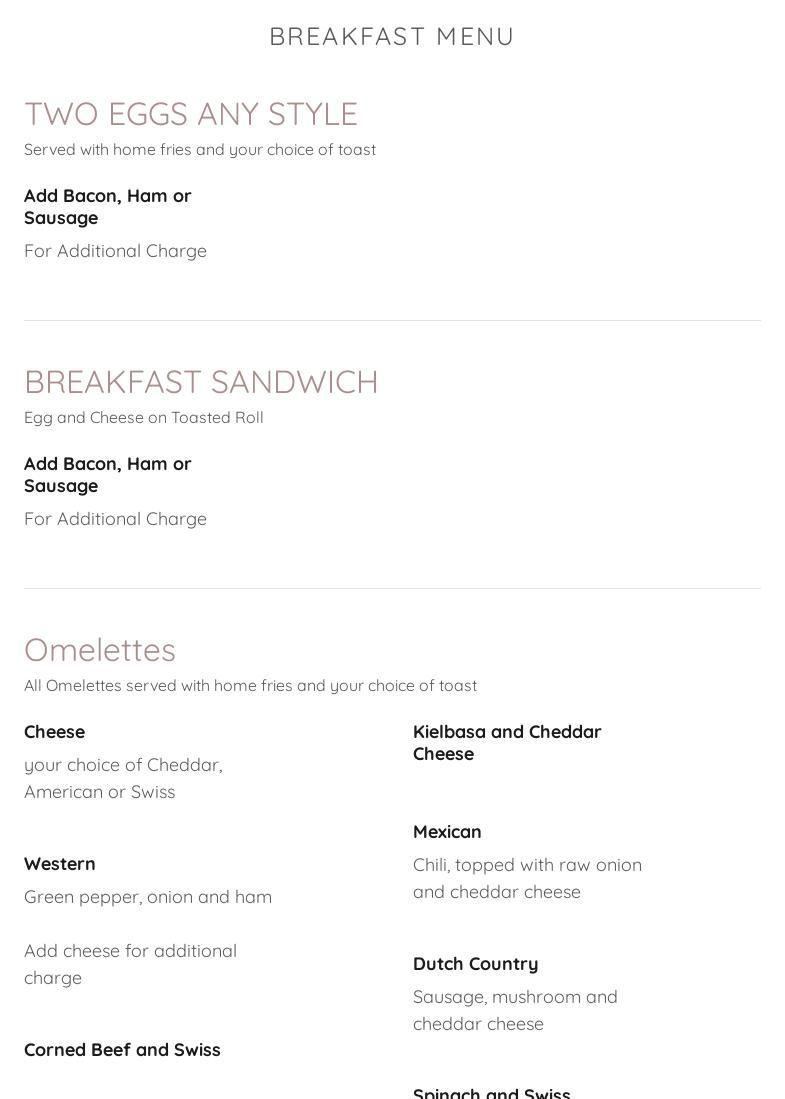
Task: Select the Corned Beef and Swiss omelette
Action: pos(122,1050)
